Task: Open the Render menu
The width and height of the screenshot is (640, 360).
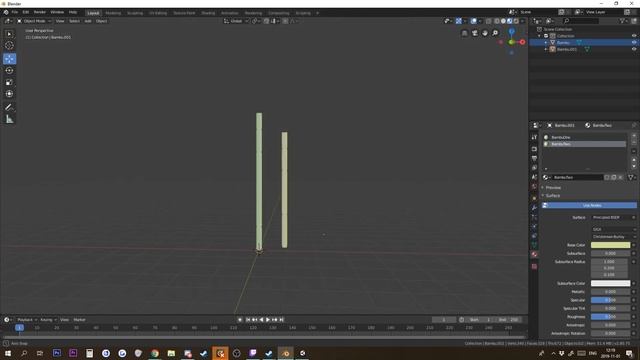Action: tap(40, 12)
